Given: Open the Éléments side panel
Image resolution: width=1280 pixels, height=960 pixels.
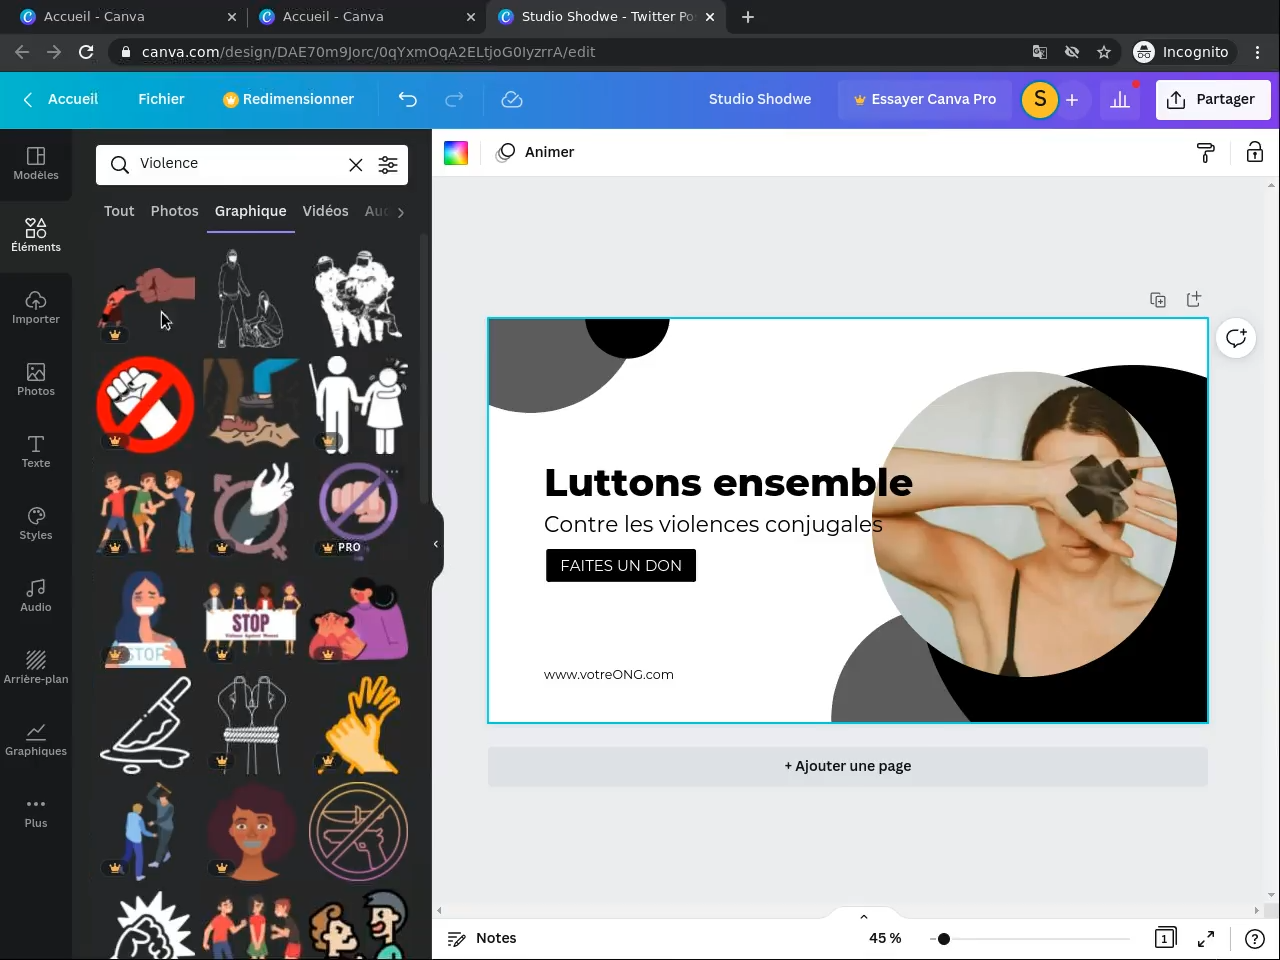Looking at the screenshot, I should click(x=36, y=235).
